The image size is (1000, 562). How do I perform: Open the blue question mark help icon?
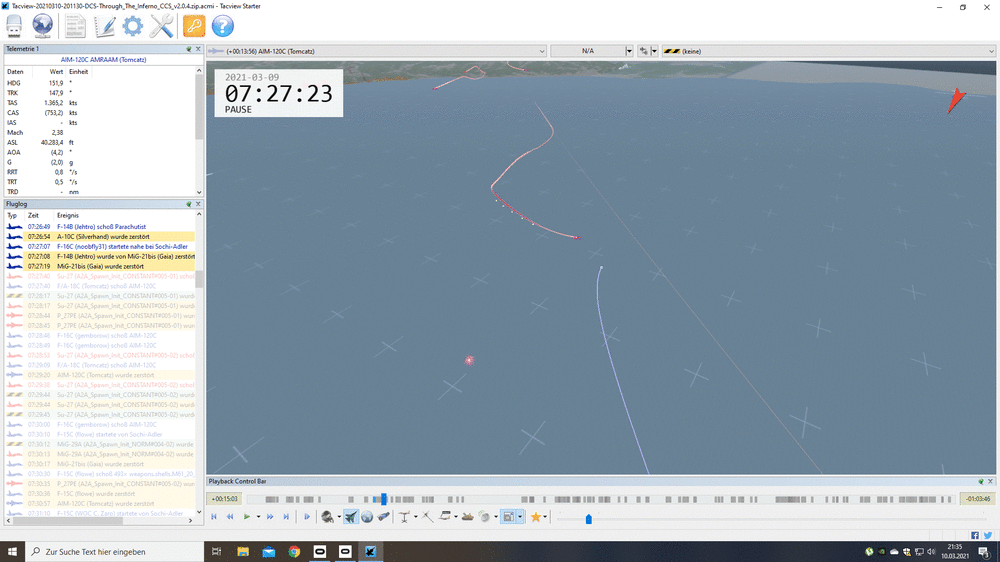coord(223,26)
